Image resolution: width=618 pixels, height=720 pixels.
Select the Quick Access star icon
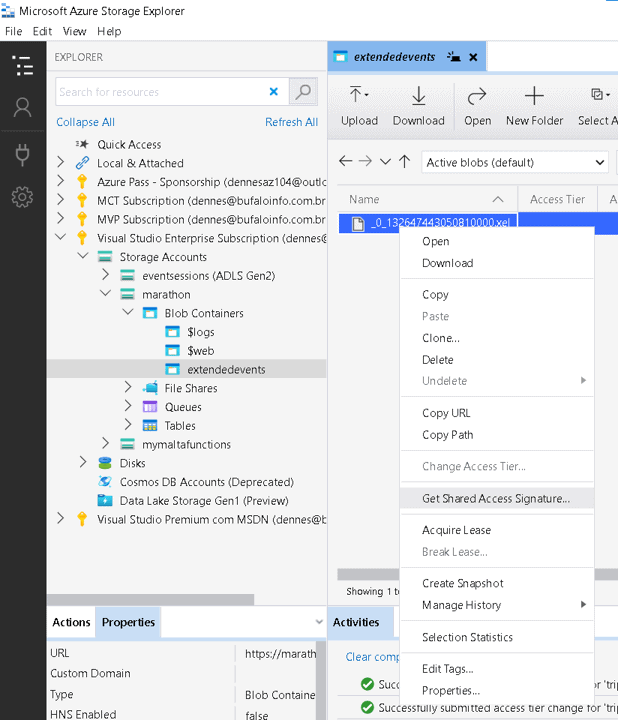click(82, 144)
